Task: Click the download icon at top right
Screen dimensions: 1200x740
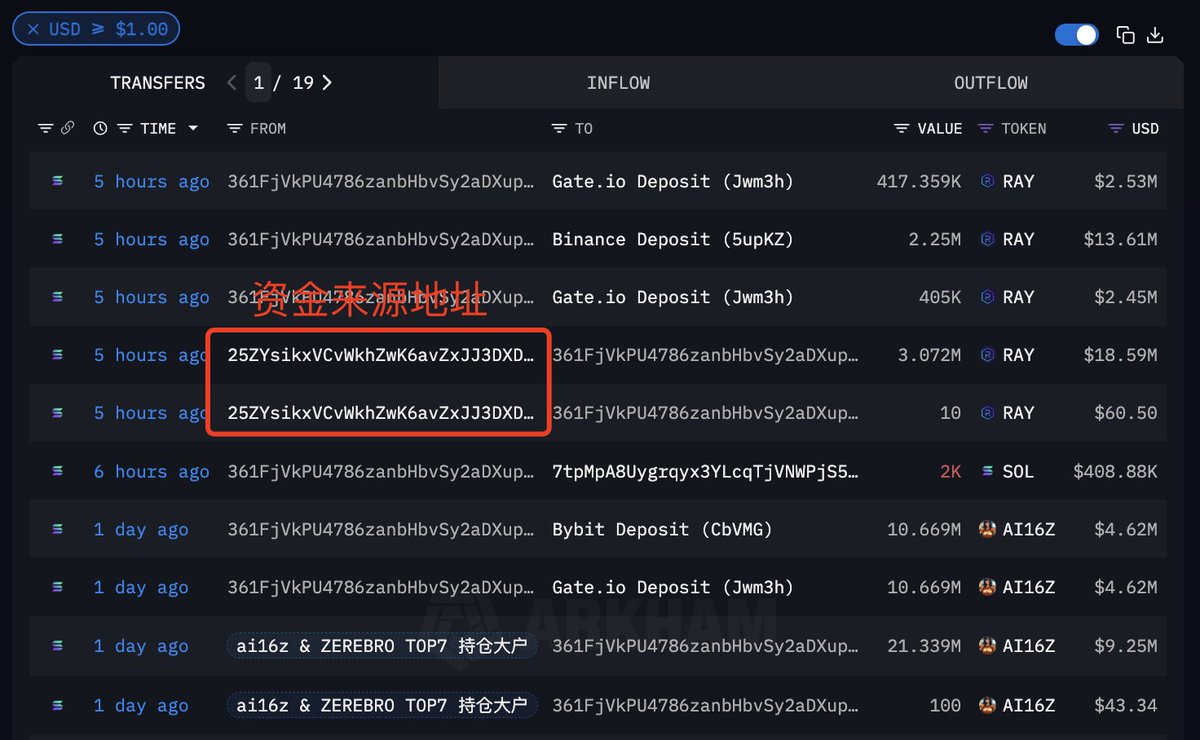Action: 1155,35
